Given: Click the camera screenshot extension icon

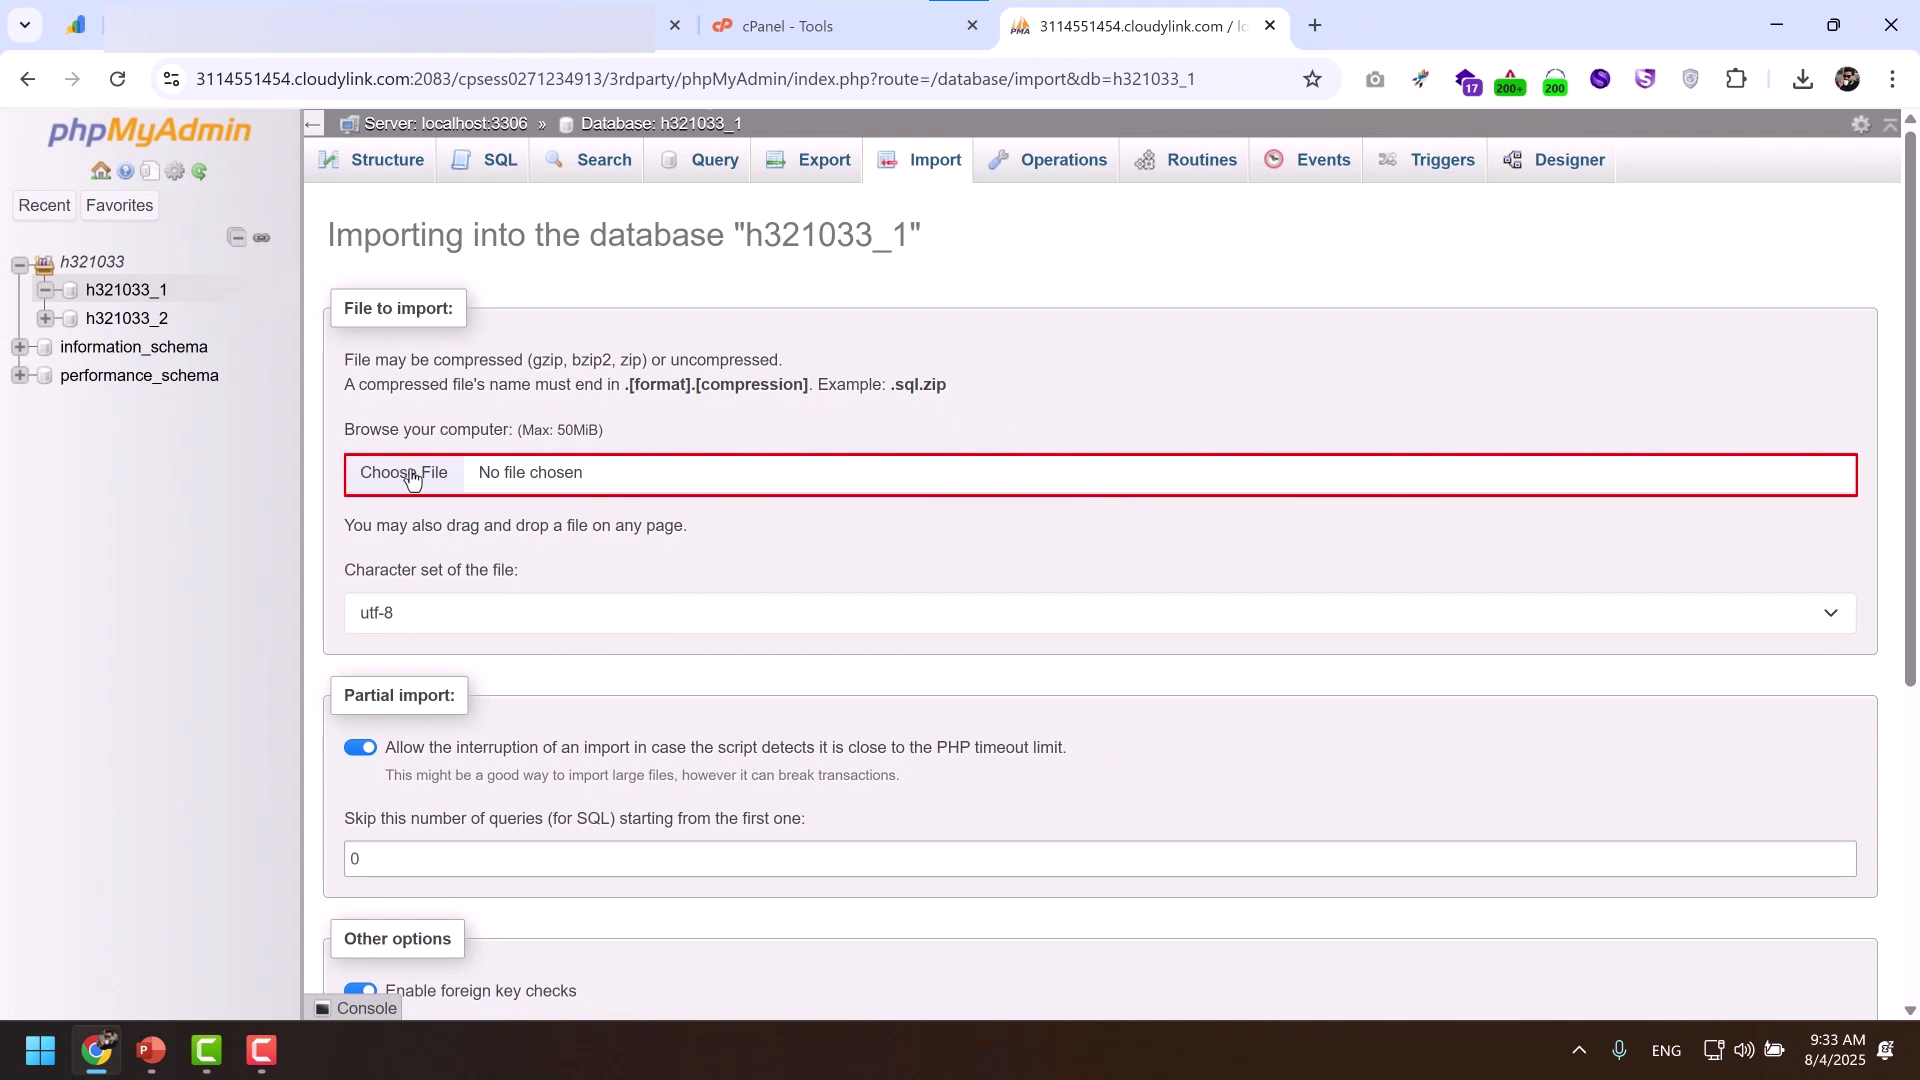Looking at the screenshot, I should pos(1375,79).
